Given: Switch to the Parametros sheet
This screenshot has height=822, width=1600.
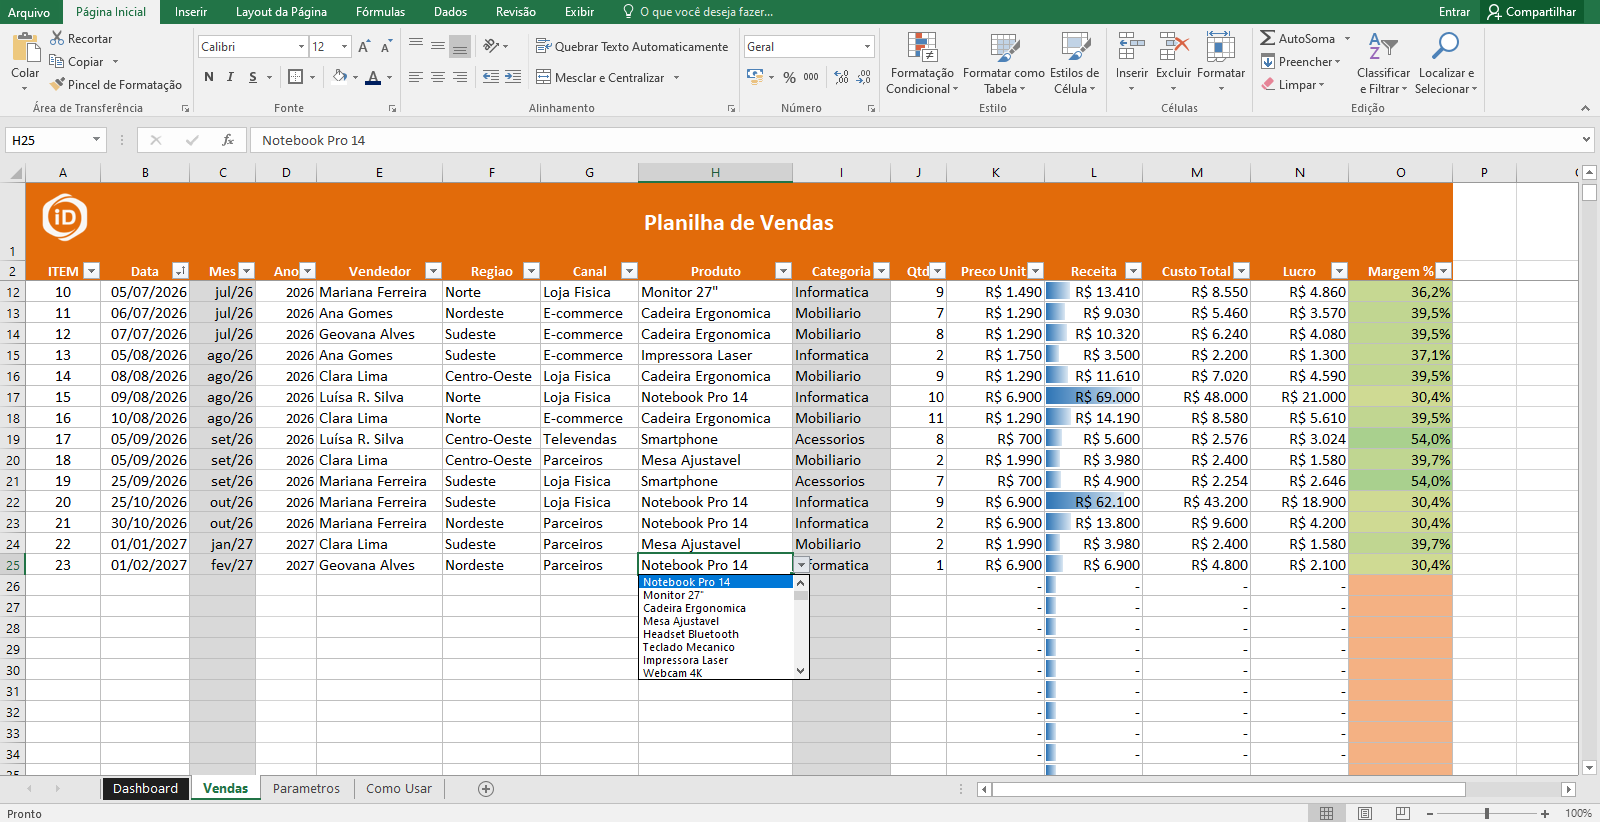Looking at the screenshot, I should [x=306, y=789].
